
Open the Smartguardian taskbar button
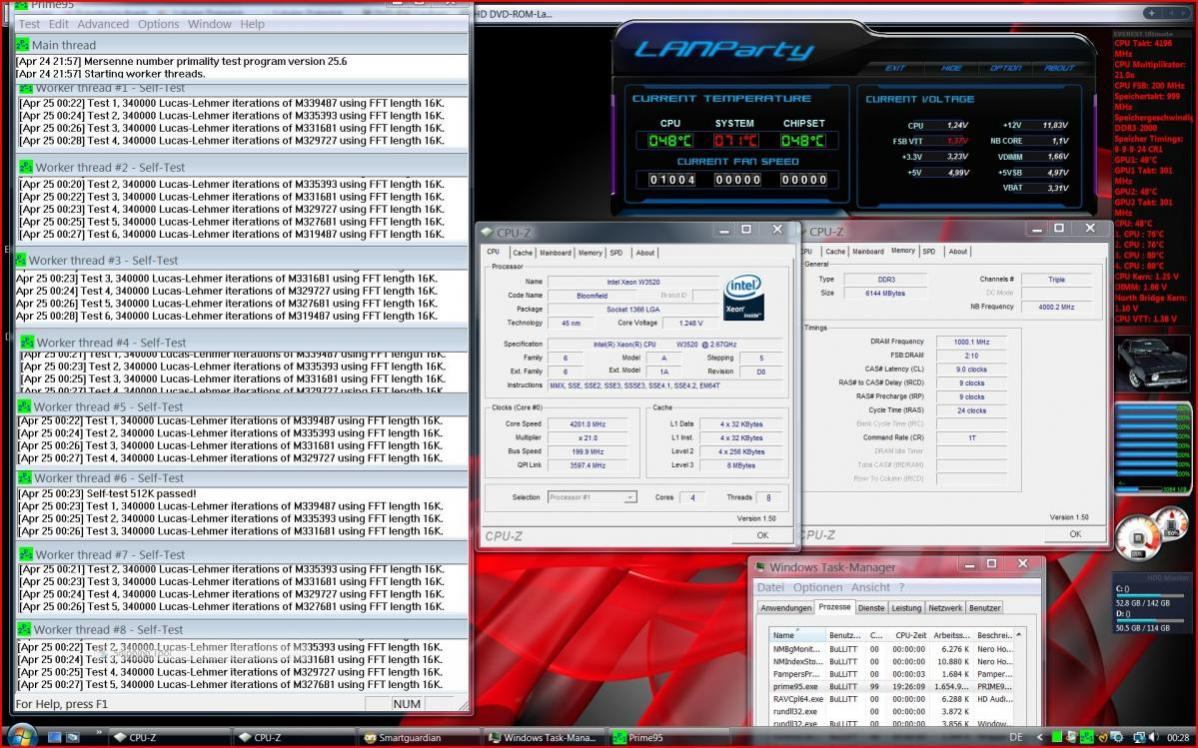(418, 737)
